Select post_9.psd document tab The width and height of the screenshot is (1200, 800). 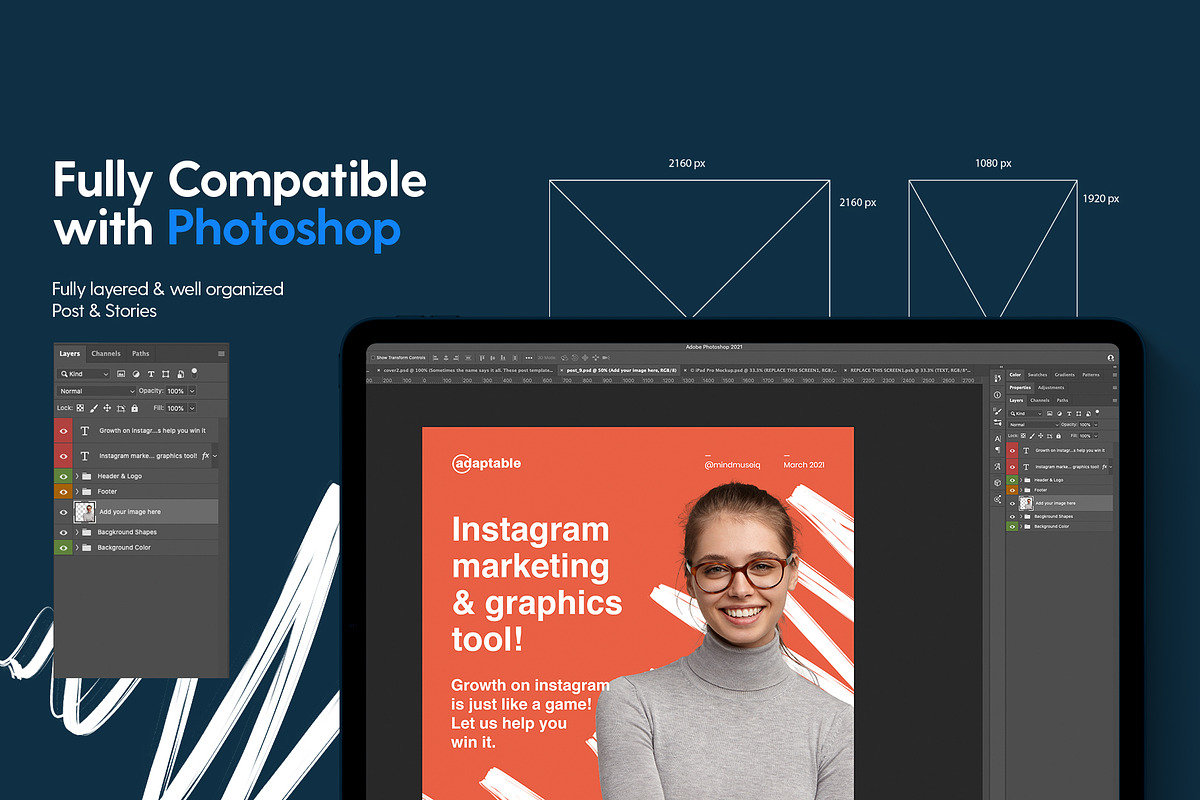click(620, 370)
